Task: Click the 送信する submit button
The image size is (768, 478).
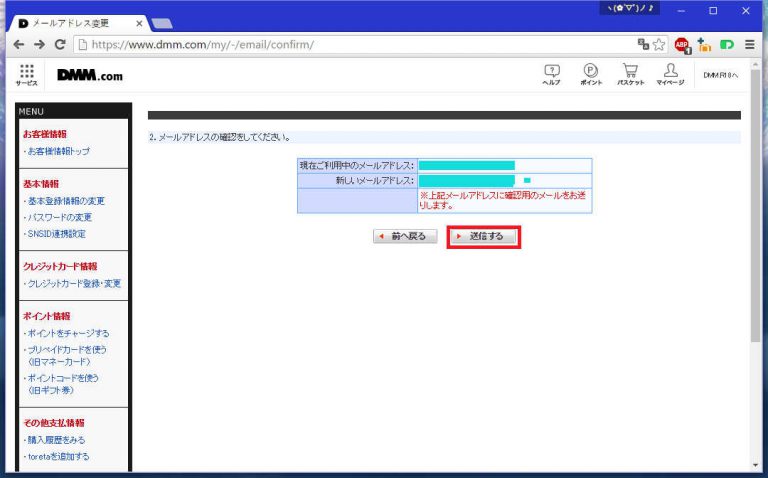Action: 483,237
